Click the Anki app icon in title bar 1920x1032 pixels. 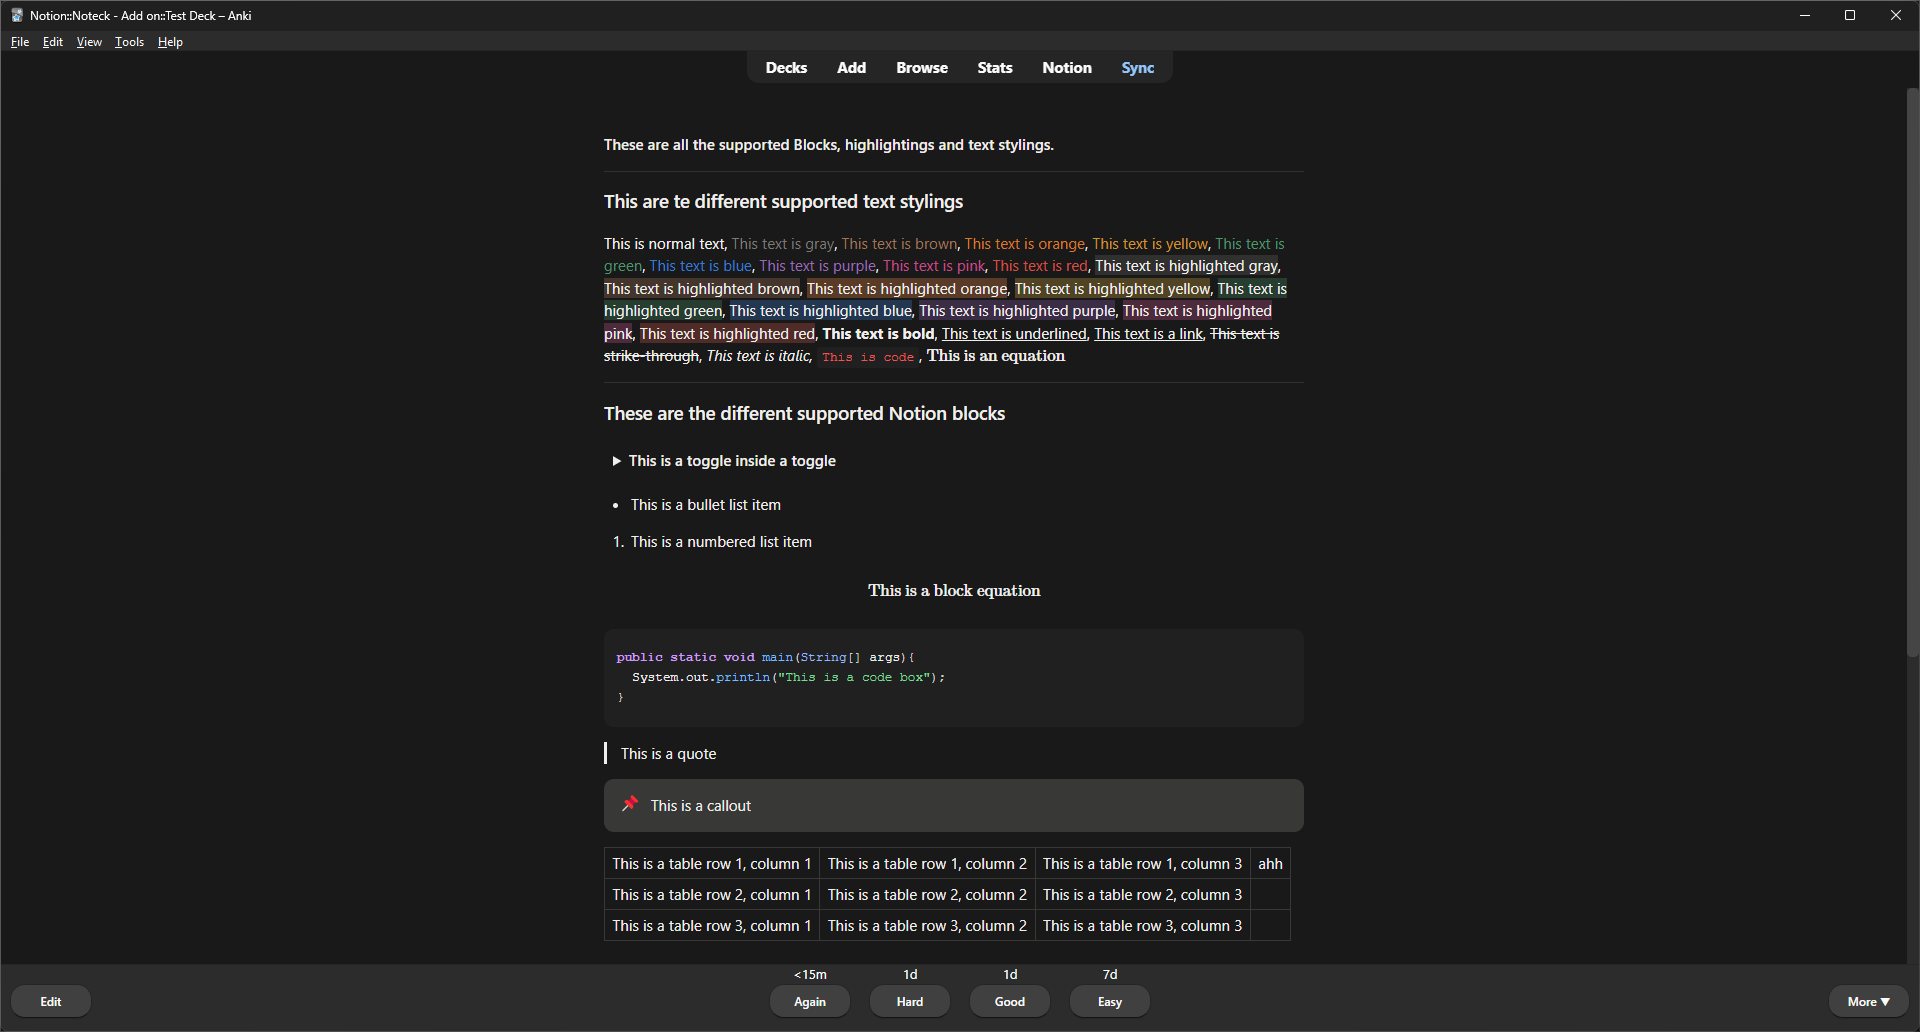(16, 15)
